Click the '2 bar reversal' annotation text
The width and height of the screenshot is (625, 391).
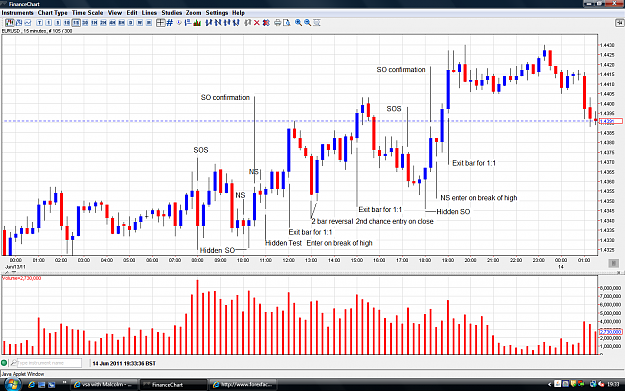tap(332, 221)
